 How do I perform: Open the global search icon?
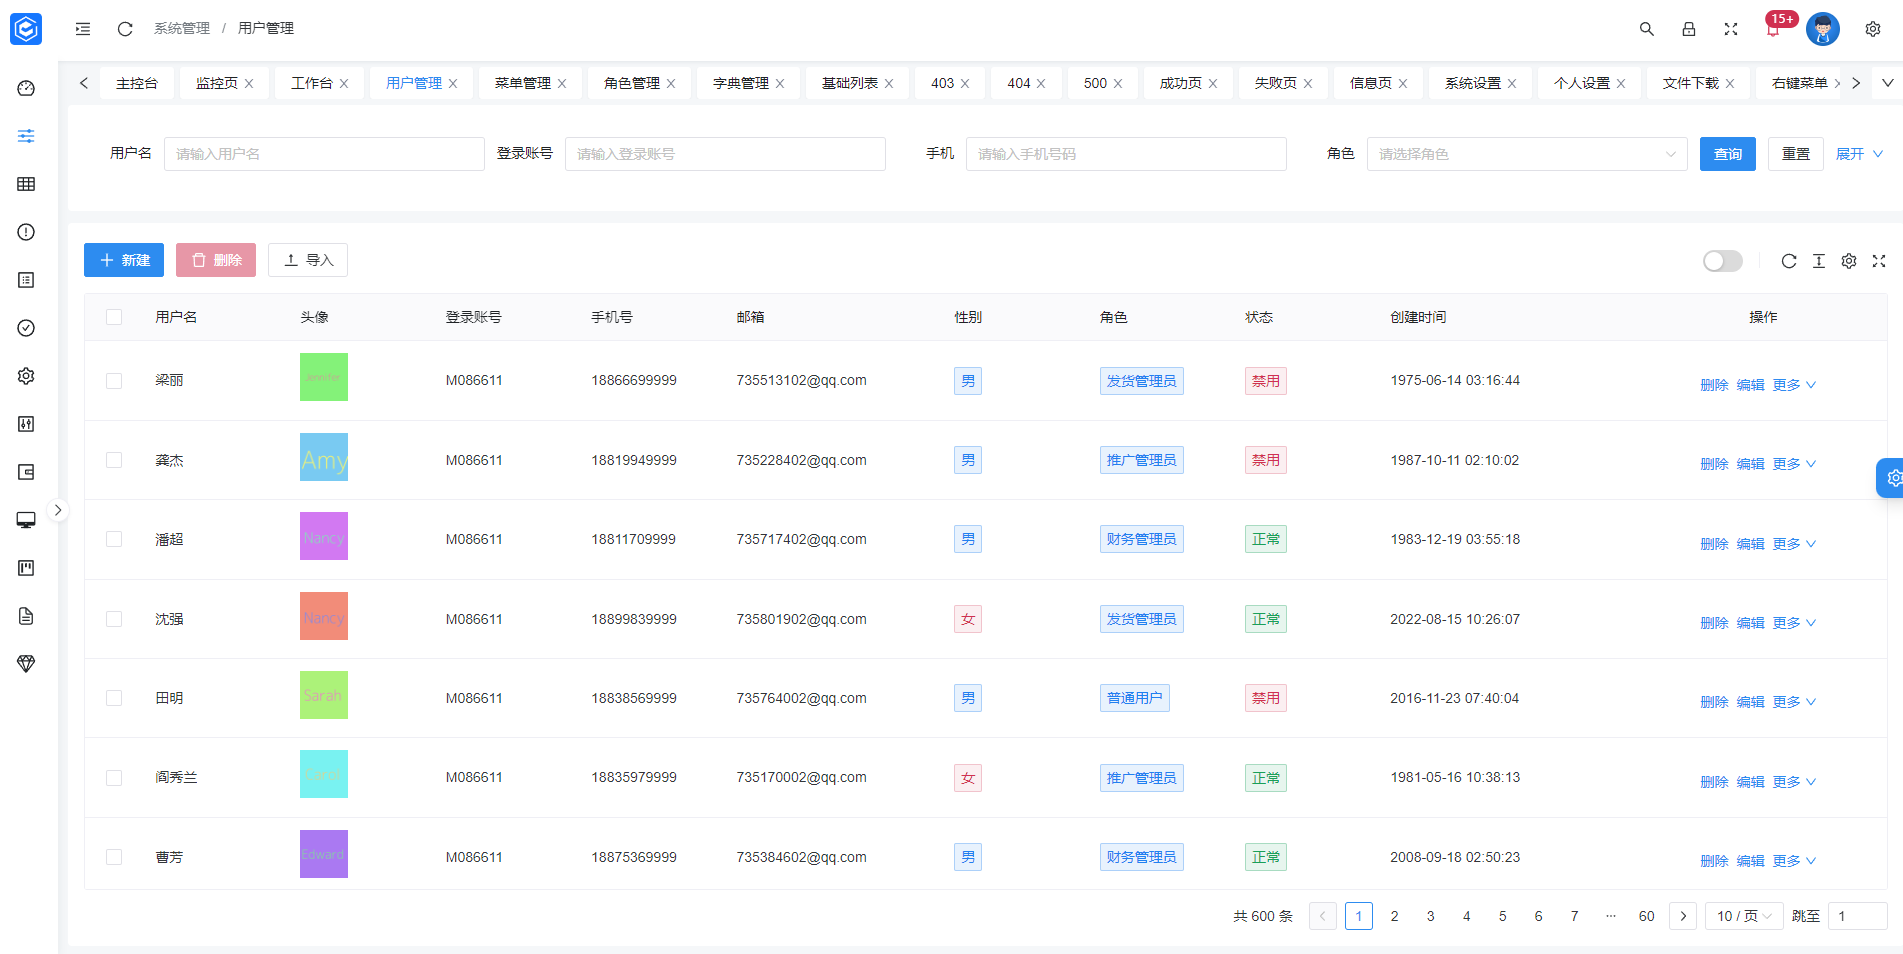pos(1646,29)
